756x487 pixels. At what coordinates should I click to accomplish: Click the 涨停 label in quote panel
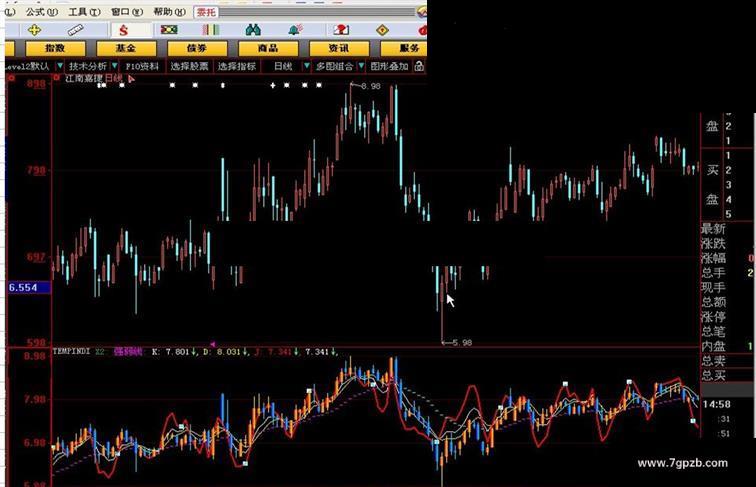click(x=713, y=317)
